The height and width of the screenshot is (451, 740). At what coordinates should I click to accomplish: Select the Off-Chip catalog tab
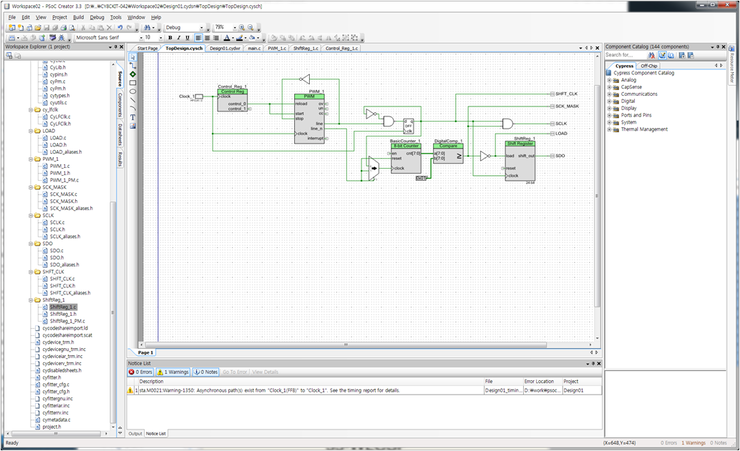649,66
